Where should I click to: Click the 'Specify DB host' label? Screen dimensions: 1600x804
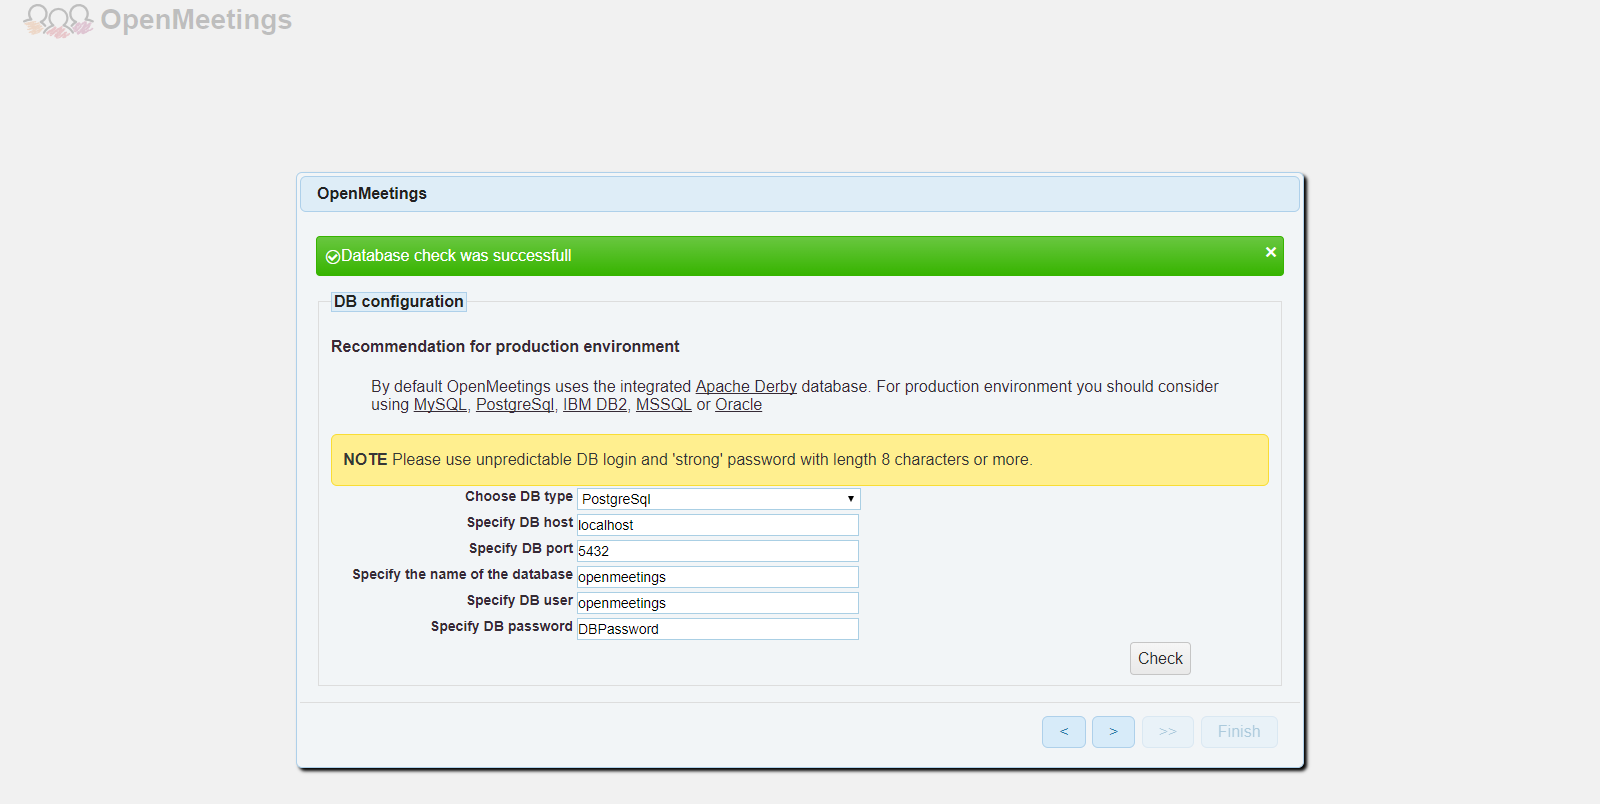[520, 522]
